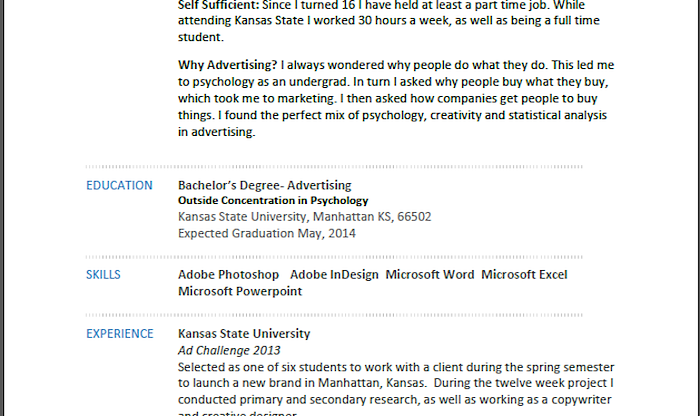
Task: Click the Microsoft Excel skill
Action: pos(524,275)
